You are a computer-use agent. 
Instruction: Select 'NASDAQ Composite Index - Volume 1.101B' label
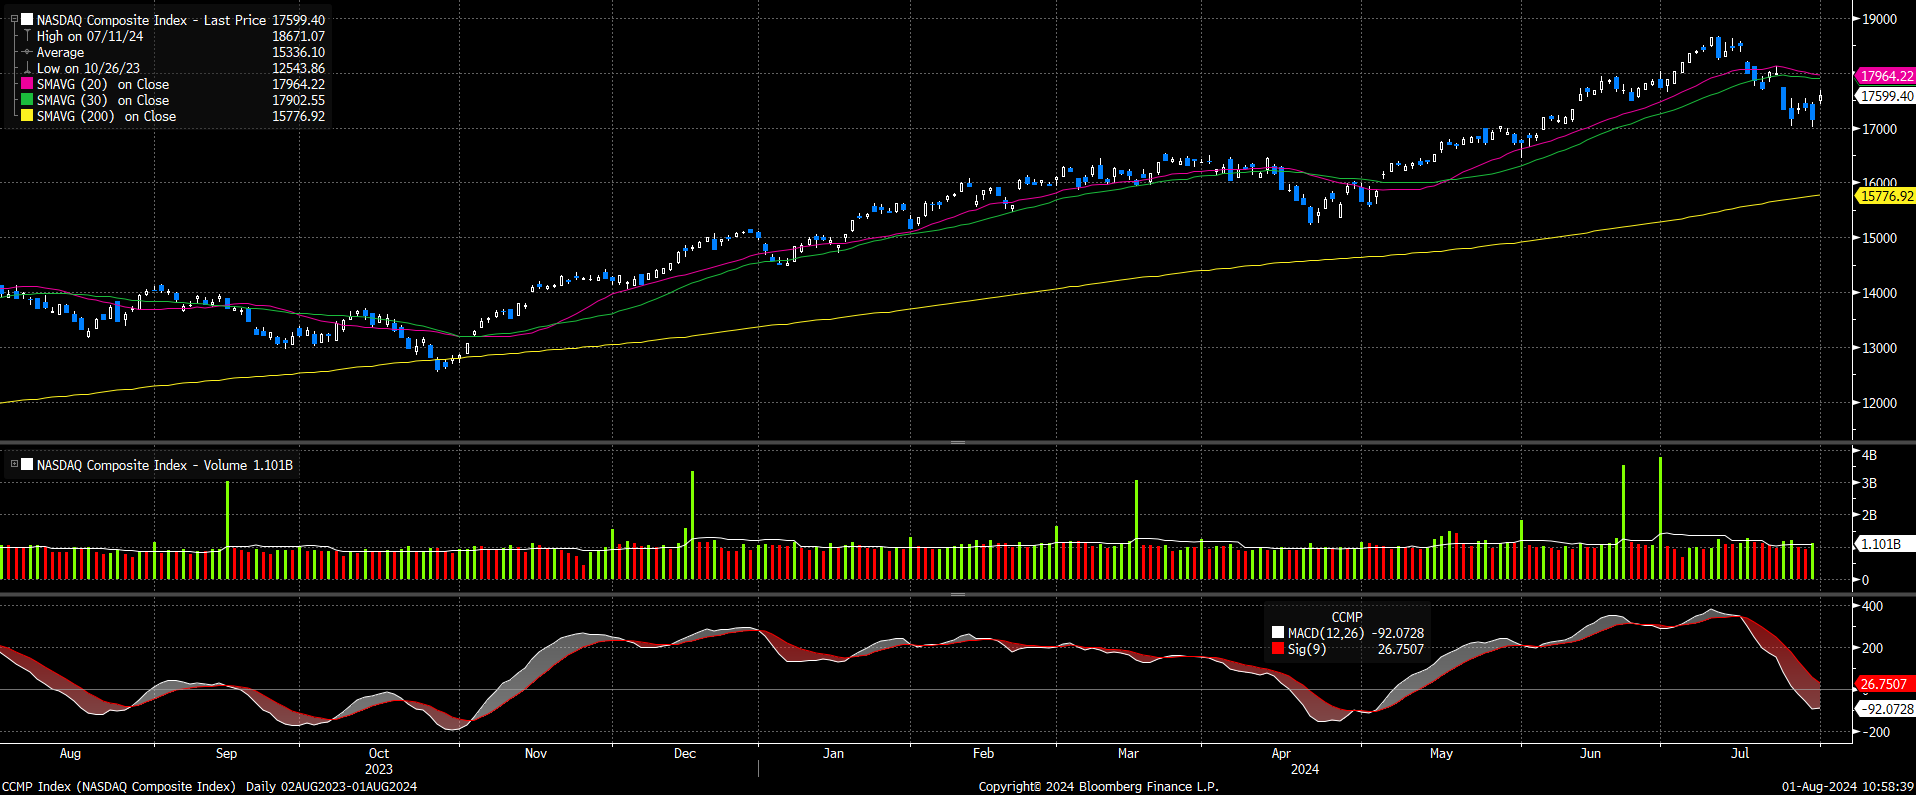click(x=165, y=465)
